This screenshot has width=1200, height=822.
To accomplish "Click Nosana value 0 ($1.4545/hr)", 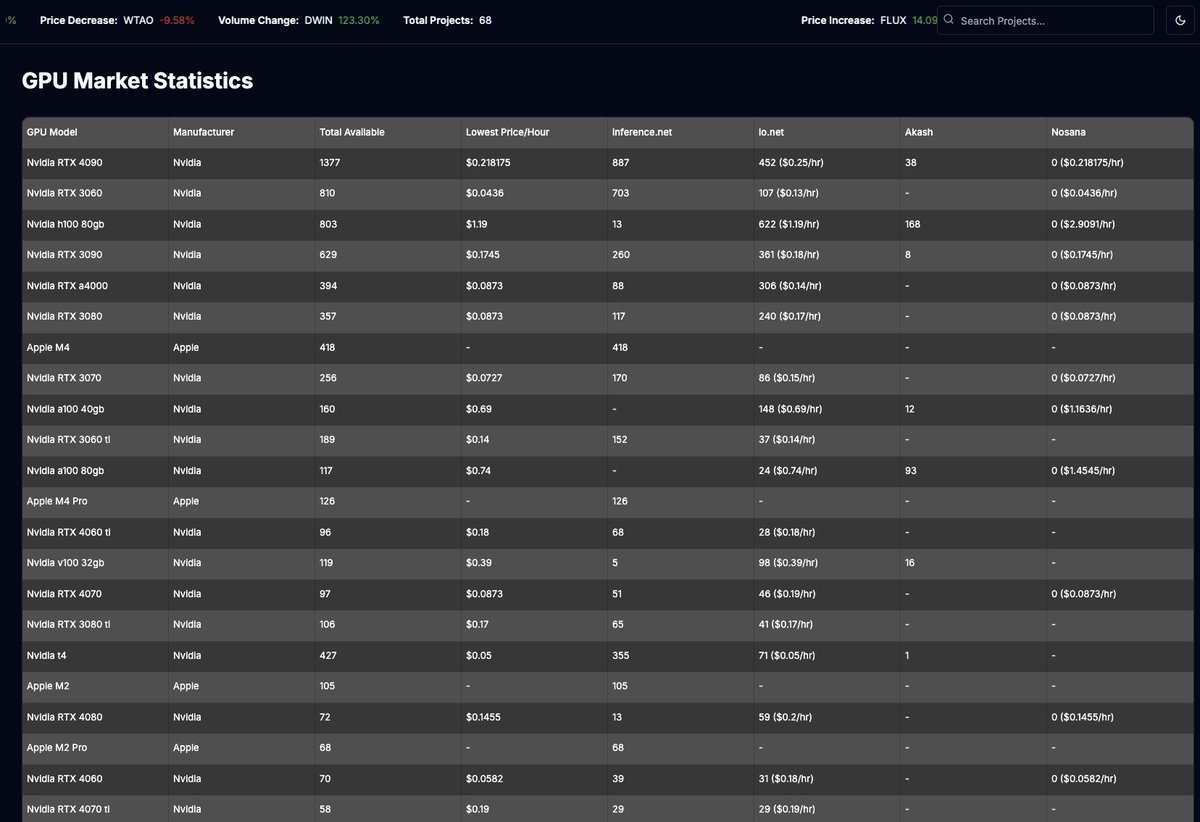I will 1084,471.
